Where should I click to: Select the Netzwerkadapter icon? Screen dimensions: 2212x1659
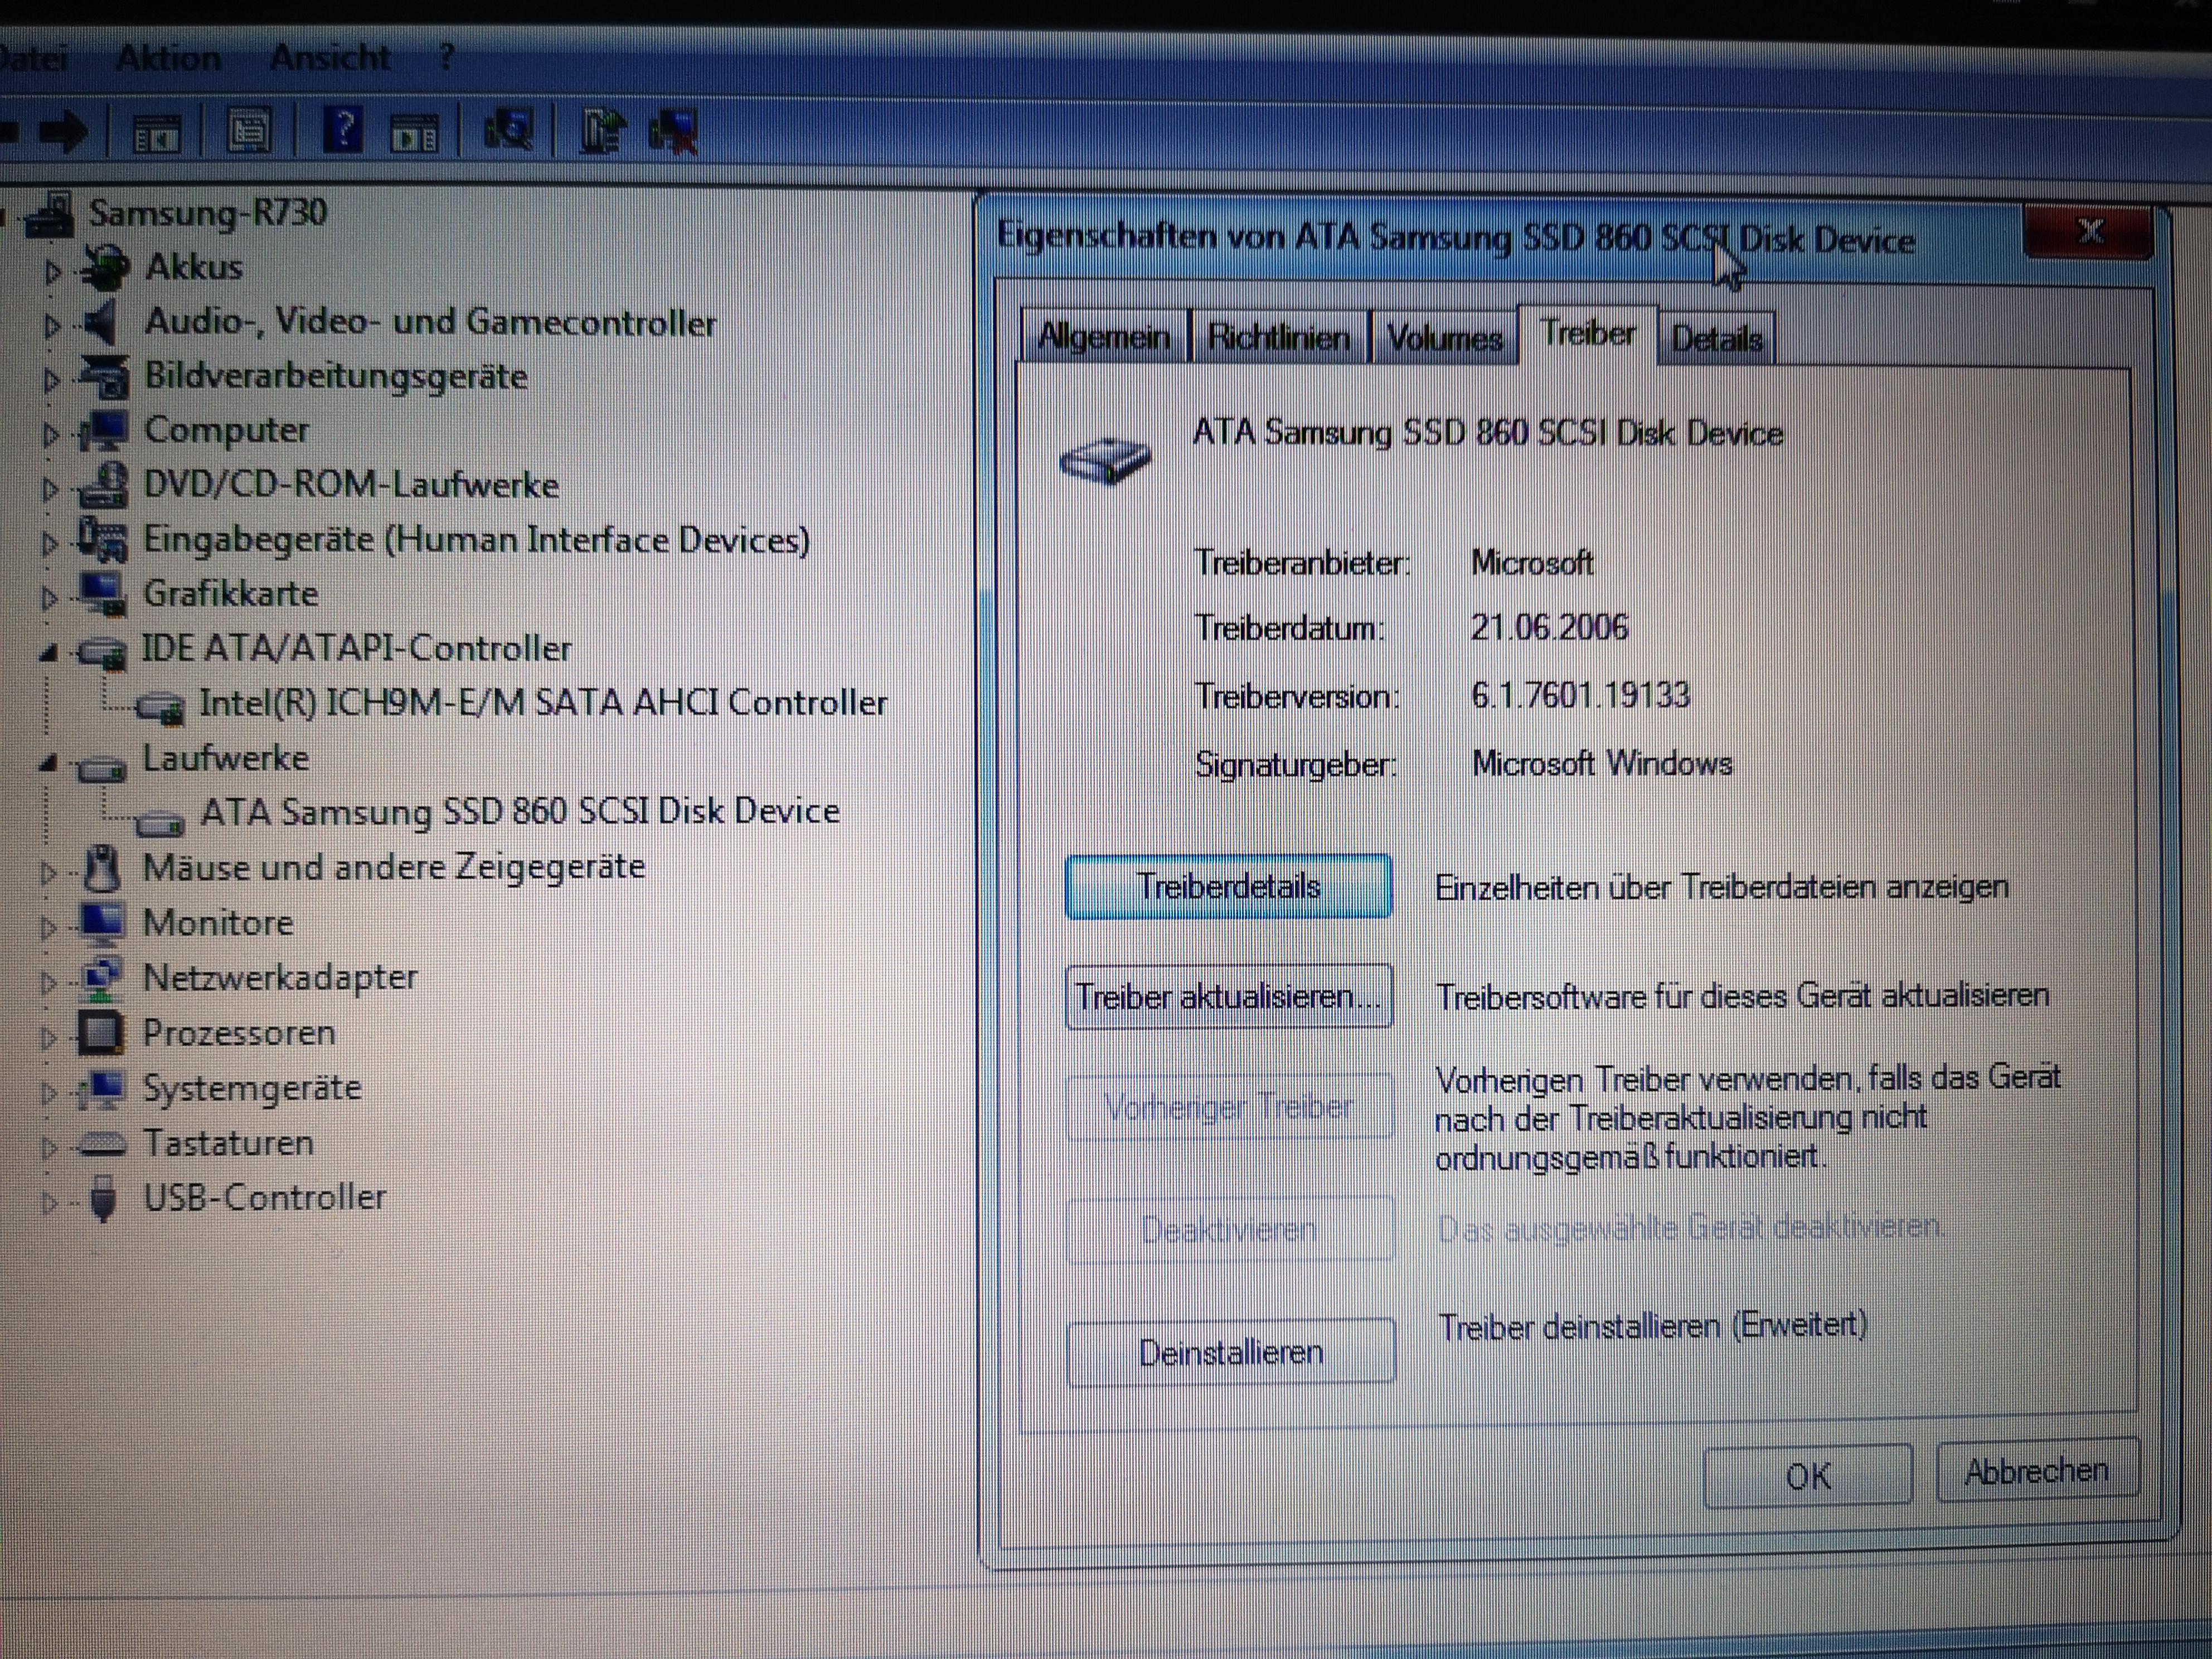tap(102, 978)
